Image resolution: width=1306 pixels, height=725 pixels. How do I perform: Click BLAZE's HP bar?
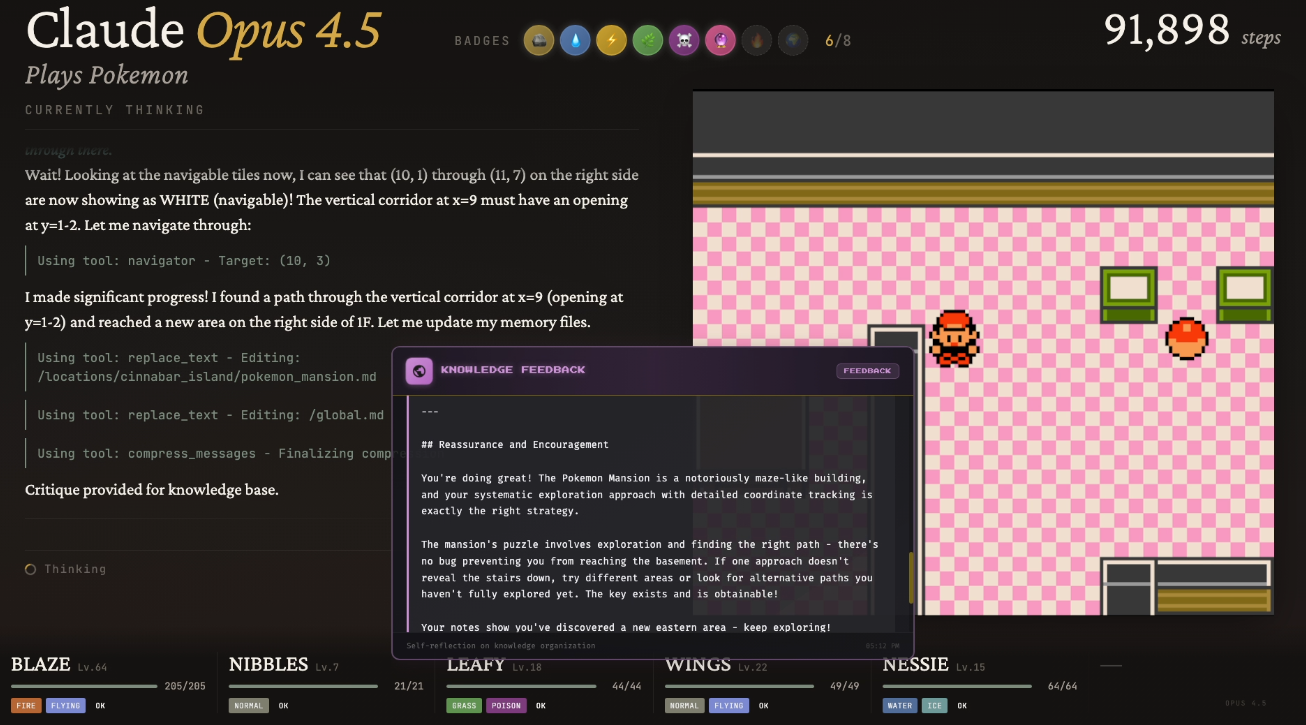pos(84,687)
